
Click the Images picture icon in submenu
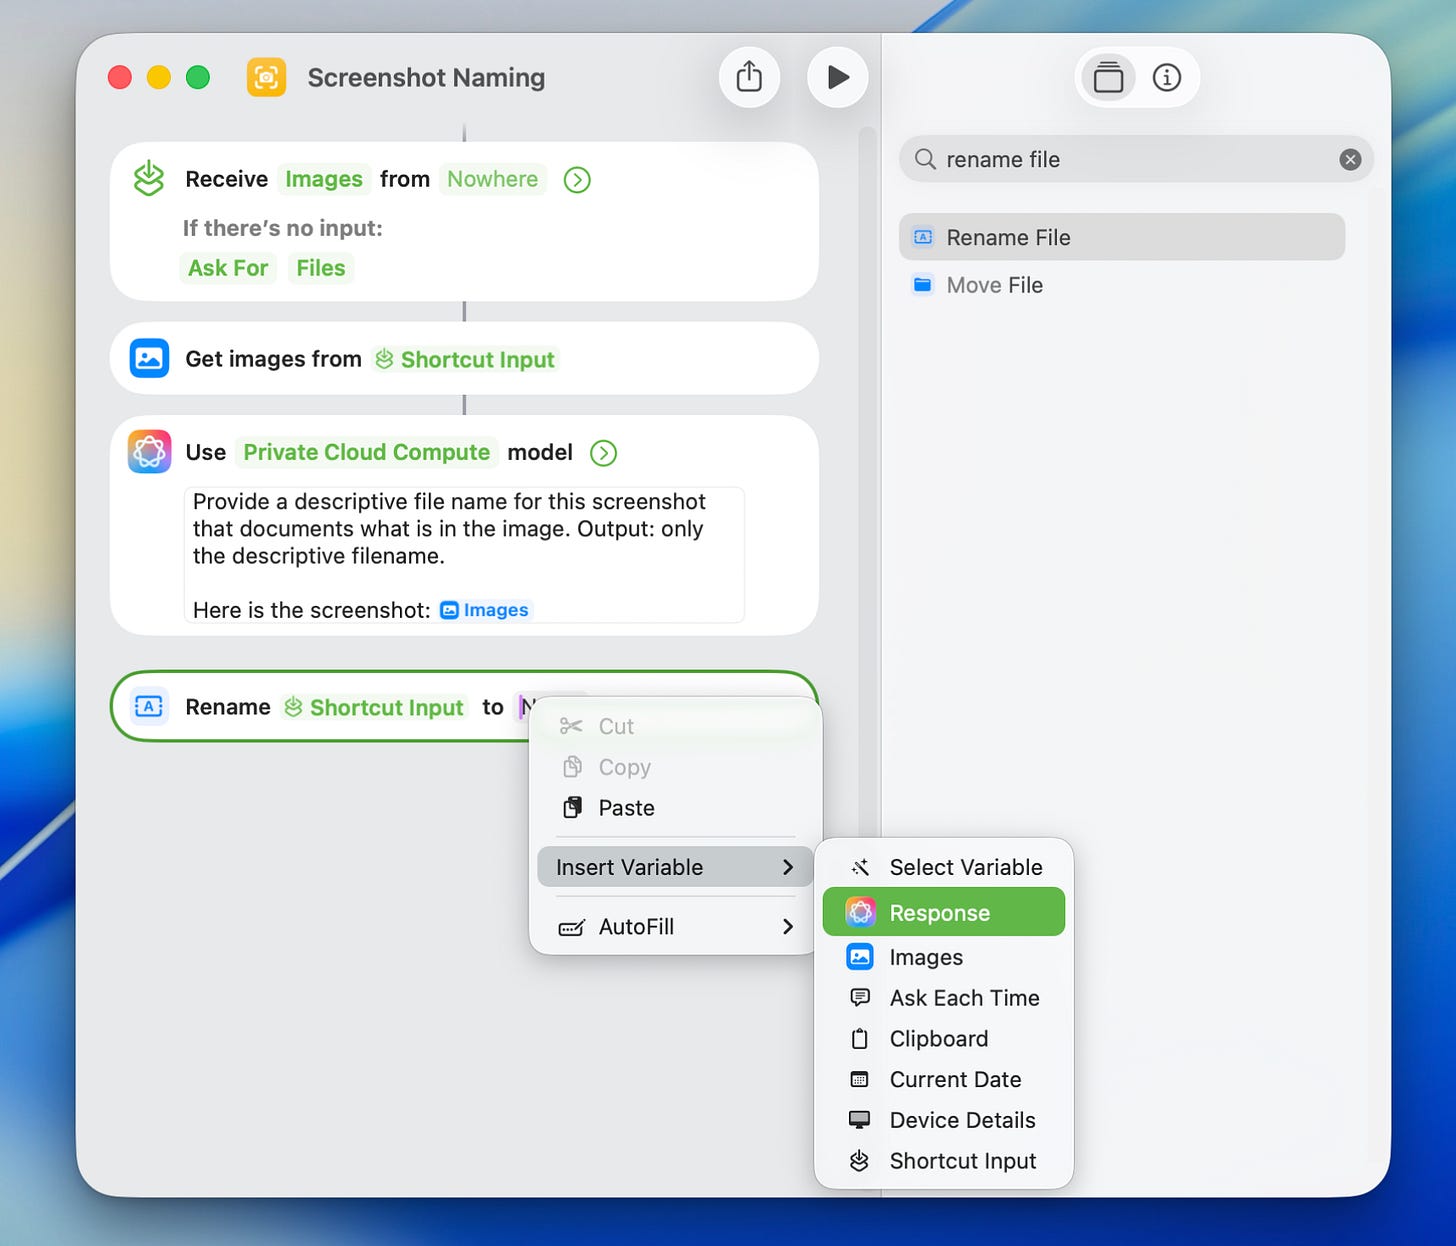click(x=860, y=957)
